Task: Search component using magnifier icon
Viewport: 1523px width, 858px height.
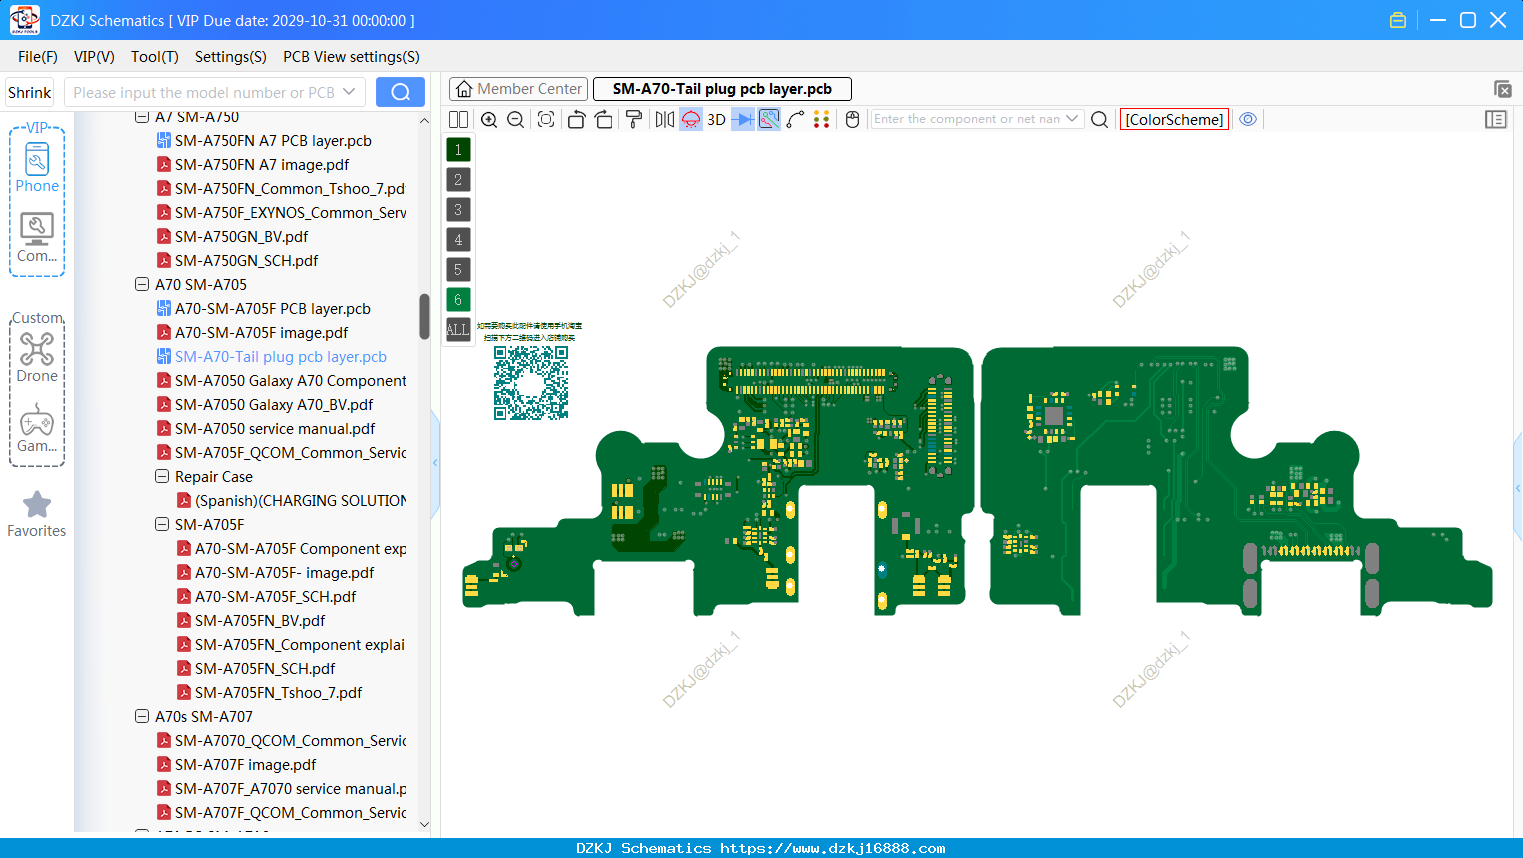Action: (1100, 120)
